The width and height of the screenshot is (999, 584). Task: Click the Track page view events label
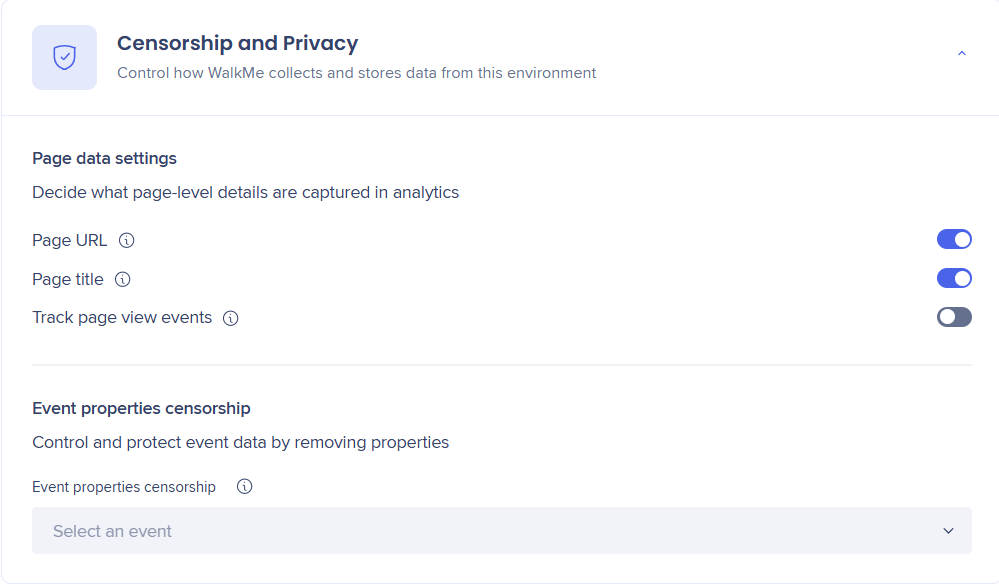pyautogui.click(x=122, y=317)
